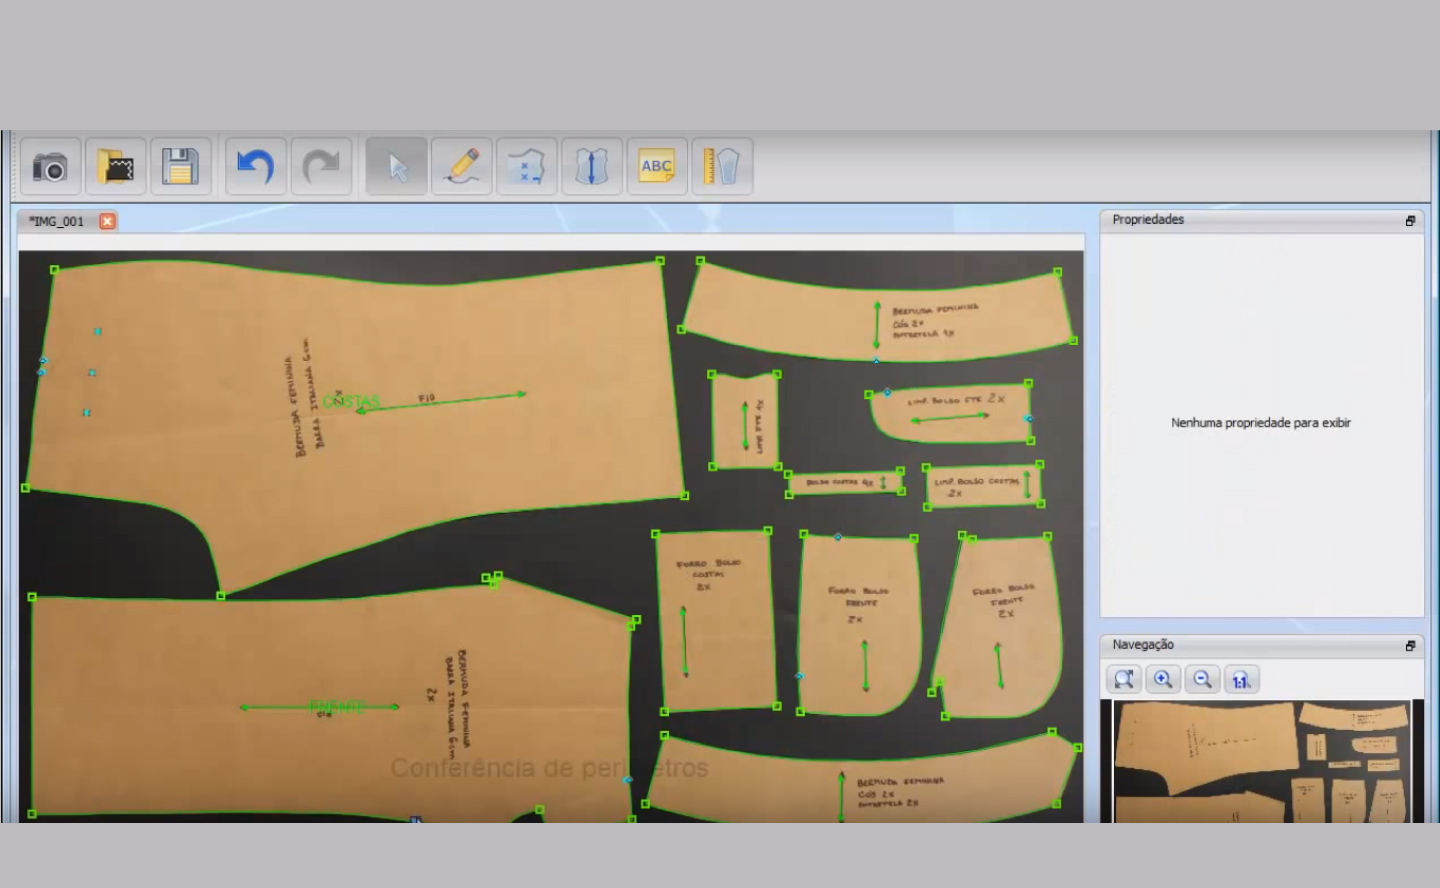Image resolution: width=1440 pixels, height=888 pixels.
Task: Click the grey redo arrow
Action: pyautogui.click(x=321, y=167)
